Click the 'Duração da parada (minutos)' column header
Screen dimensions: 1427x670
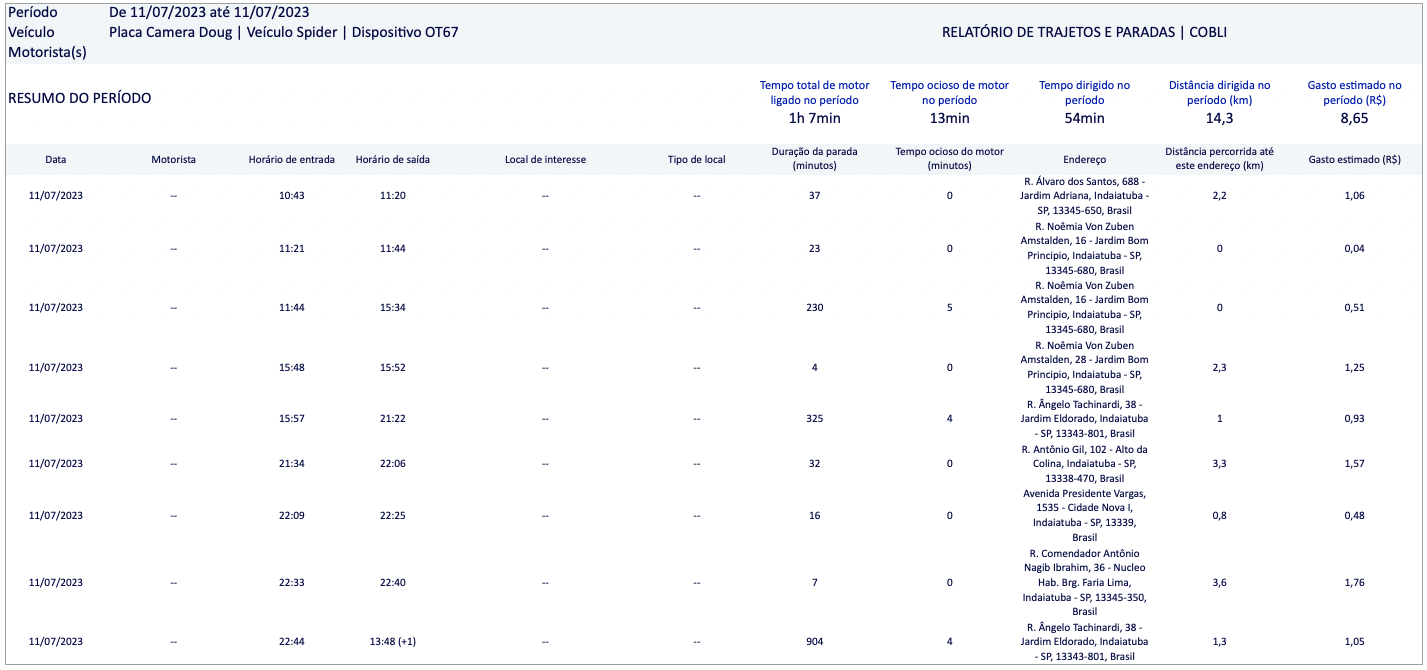(x=814, y=158)
